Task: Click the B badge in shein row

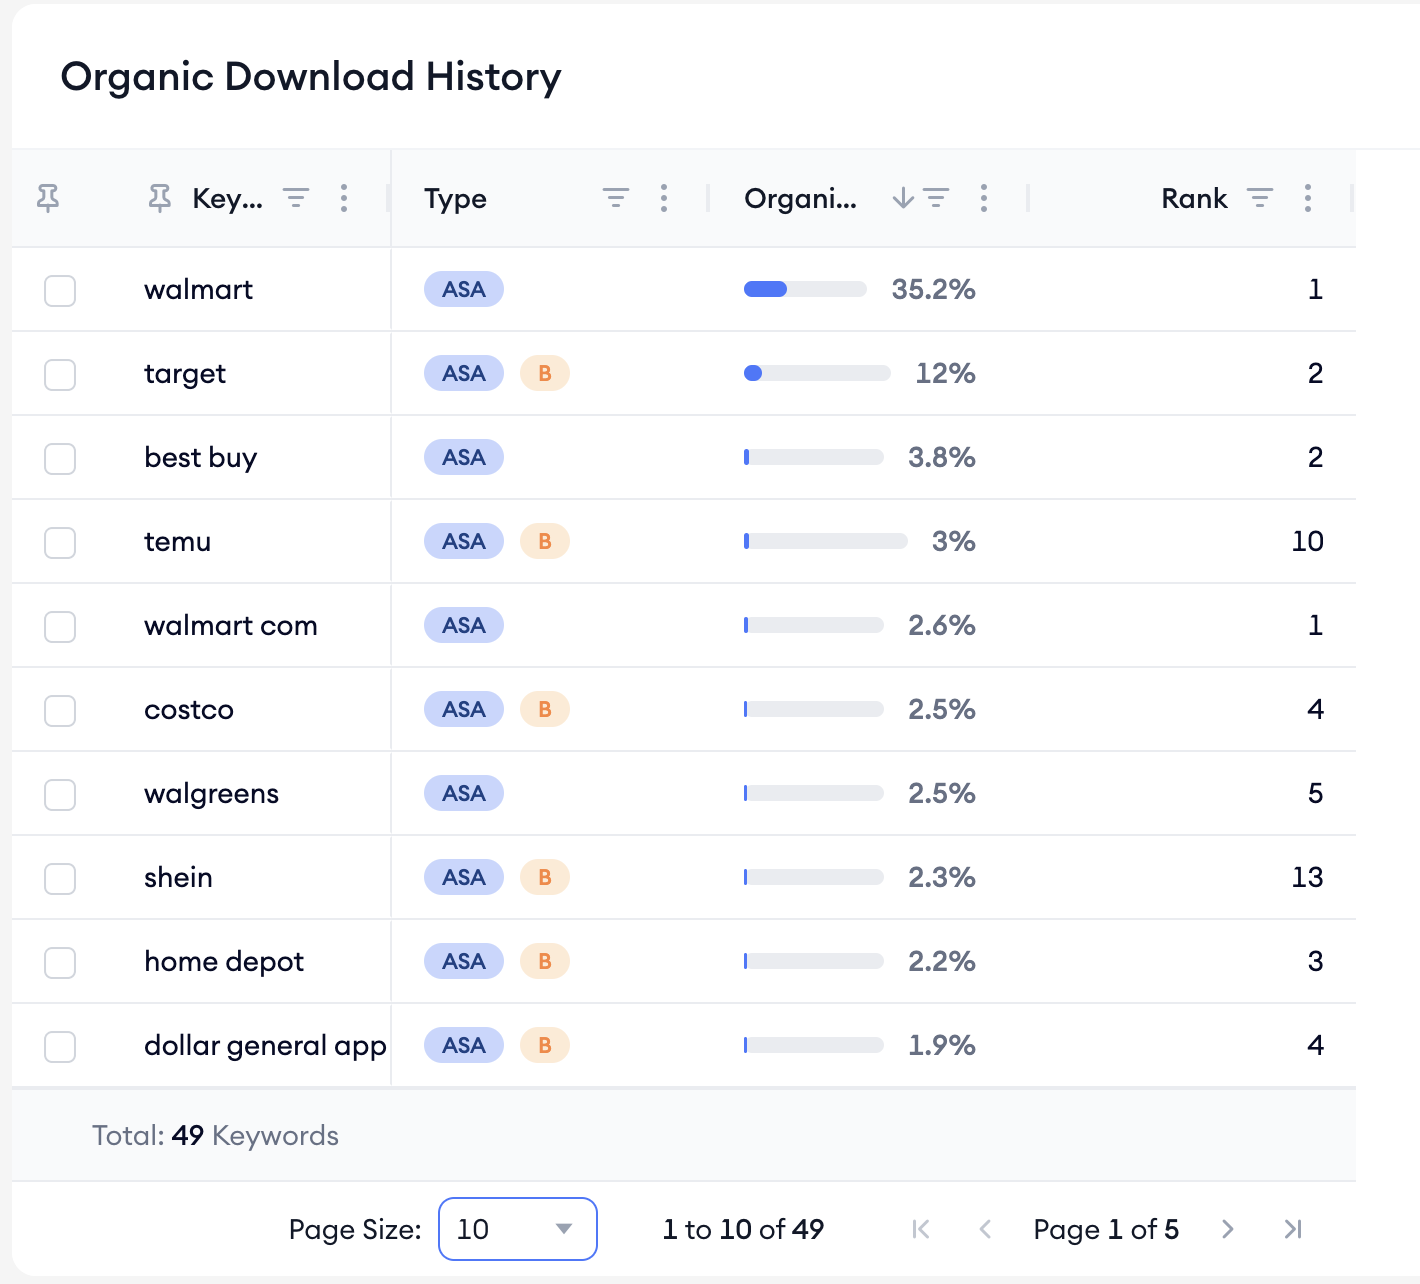Action: coord(545,877)
